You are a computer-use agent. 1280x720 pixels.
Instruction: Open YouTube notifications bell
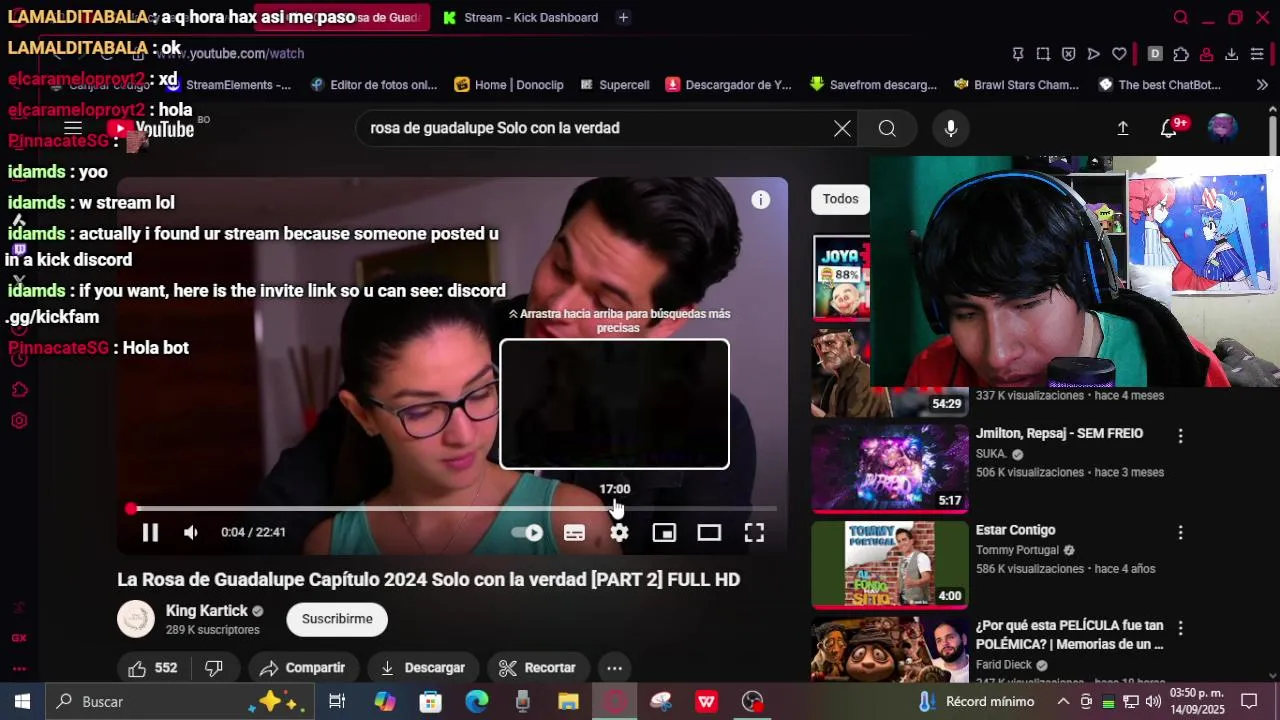[x=1169, y=128]
